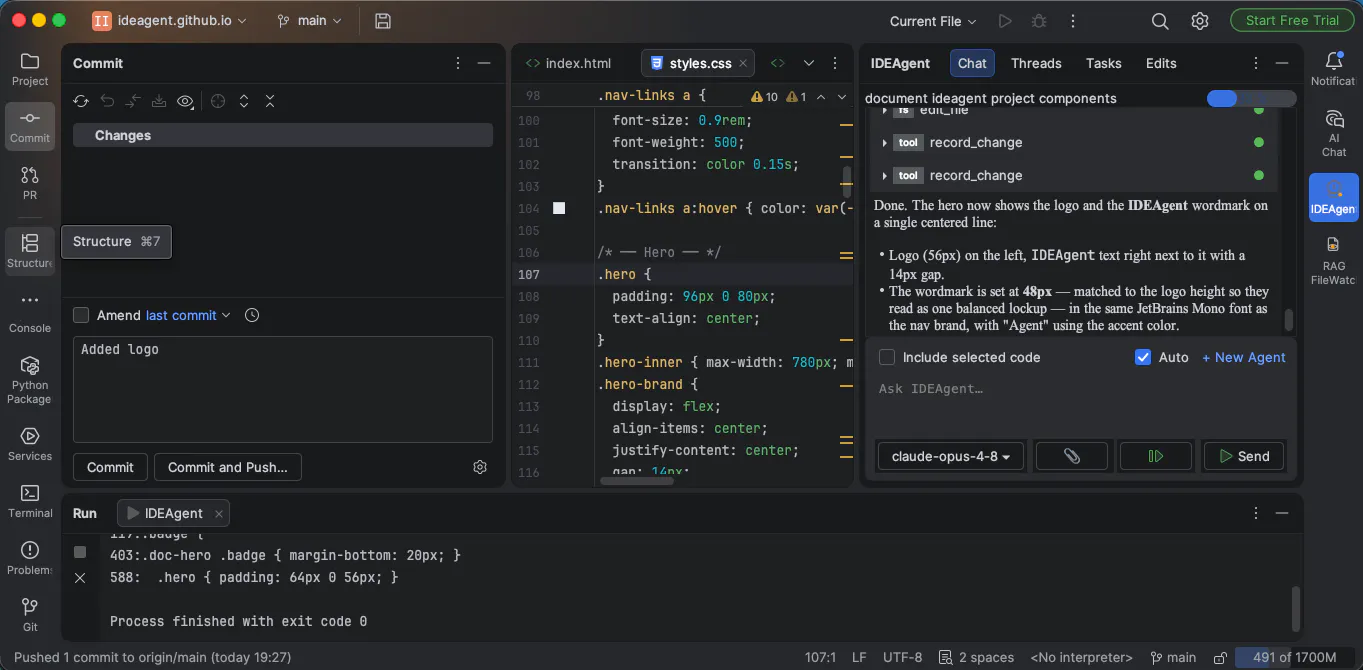
Task: Open commit message history clock icon
Action: (252, 315)
